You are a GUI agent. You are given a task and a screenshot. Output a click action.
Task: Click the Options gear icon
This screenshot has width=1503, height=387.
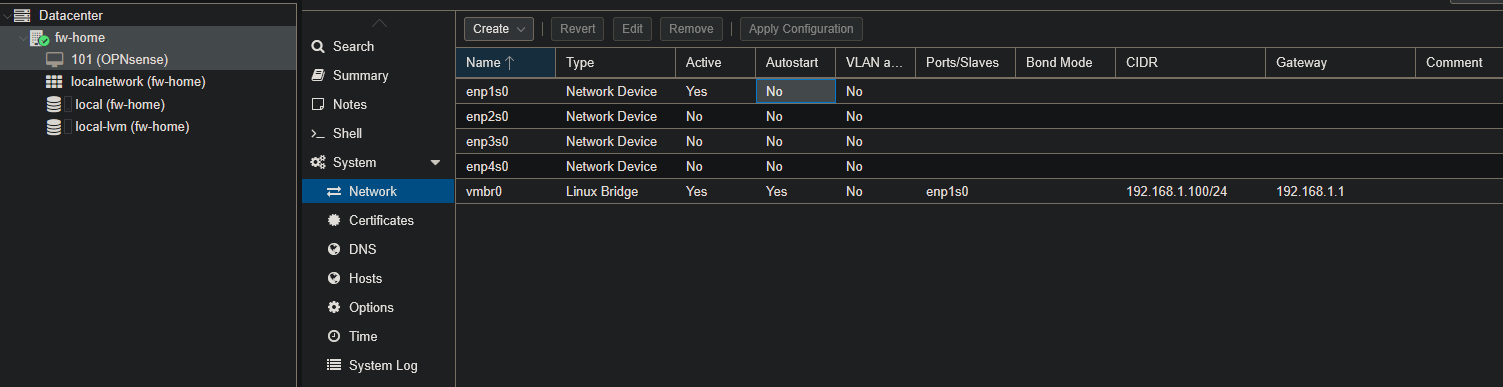click(x=334, y=307)
